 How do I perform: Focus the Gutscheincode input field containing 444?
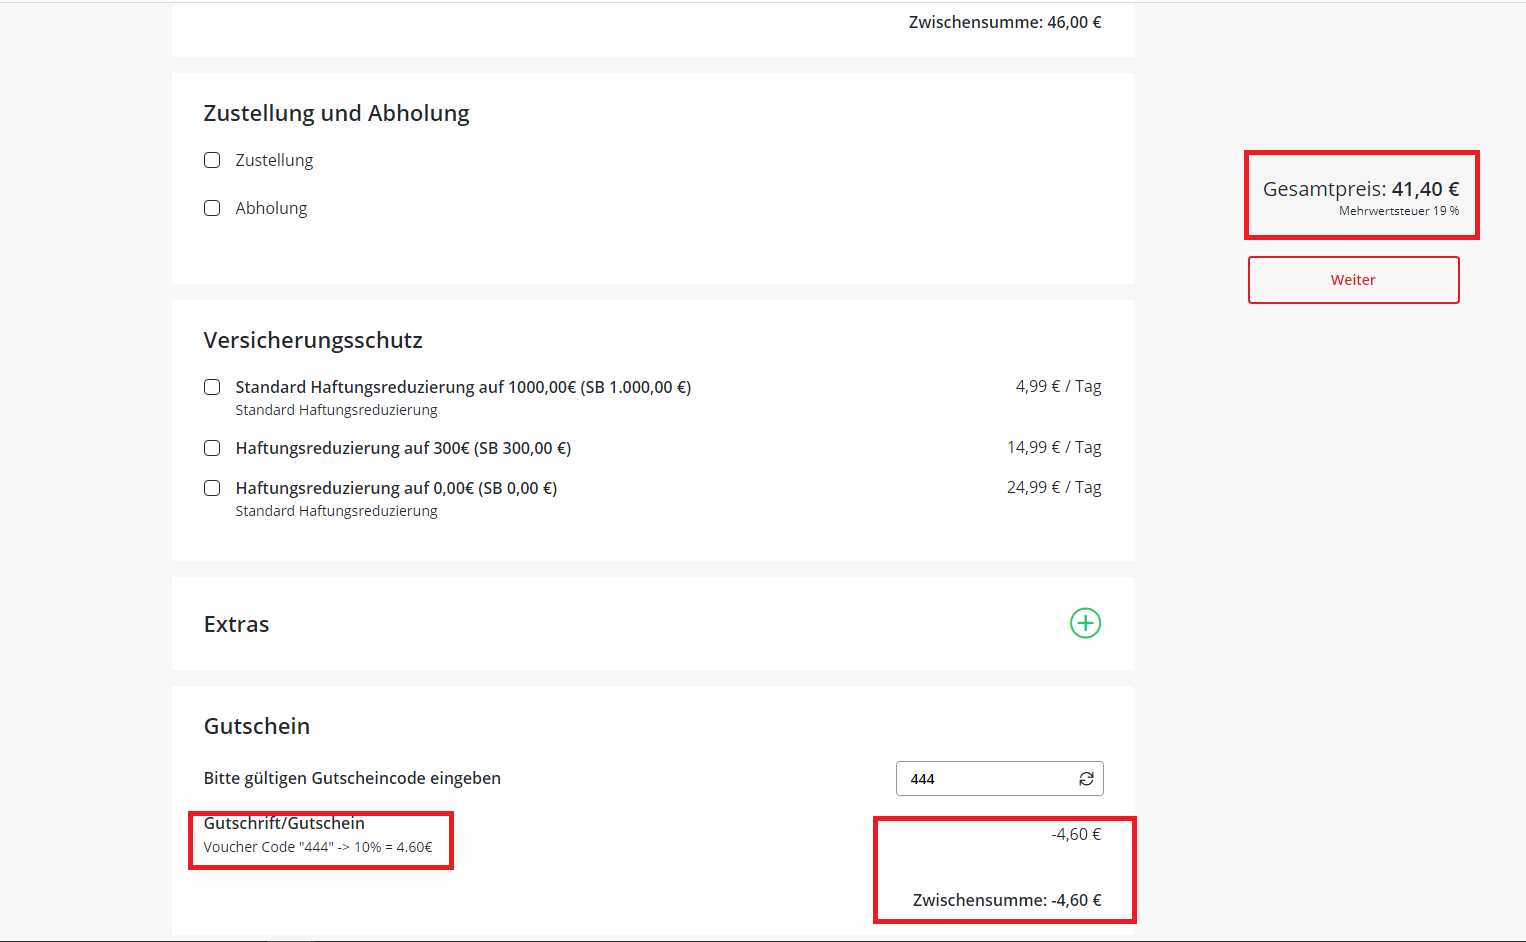tap(985, 779)
